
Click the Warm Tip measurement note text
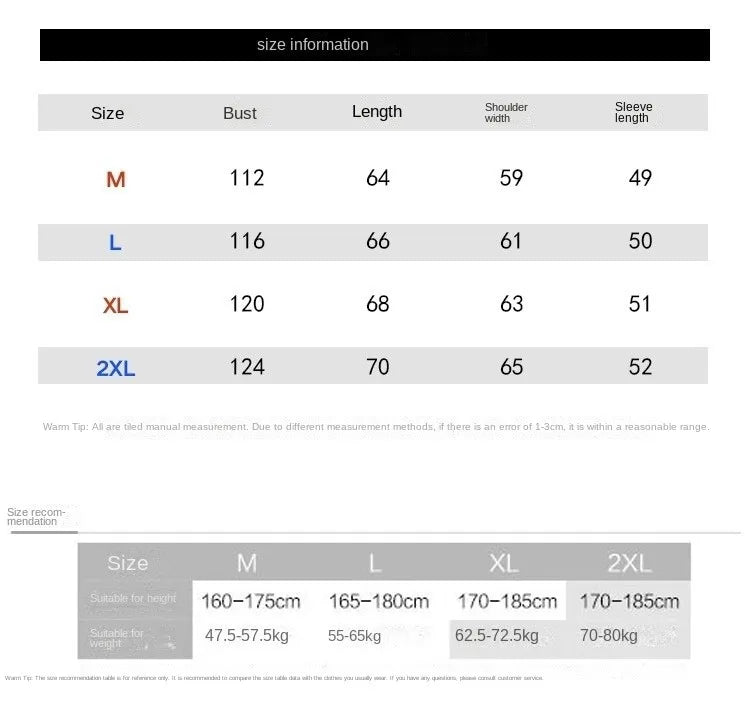[x=376, y=427]
